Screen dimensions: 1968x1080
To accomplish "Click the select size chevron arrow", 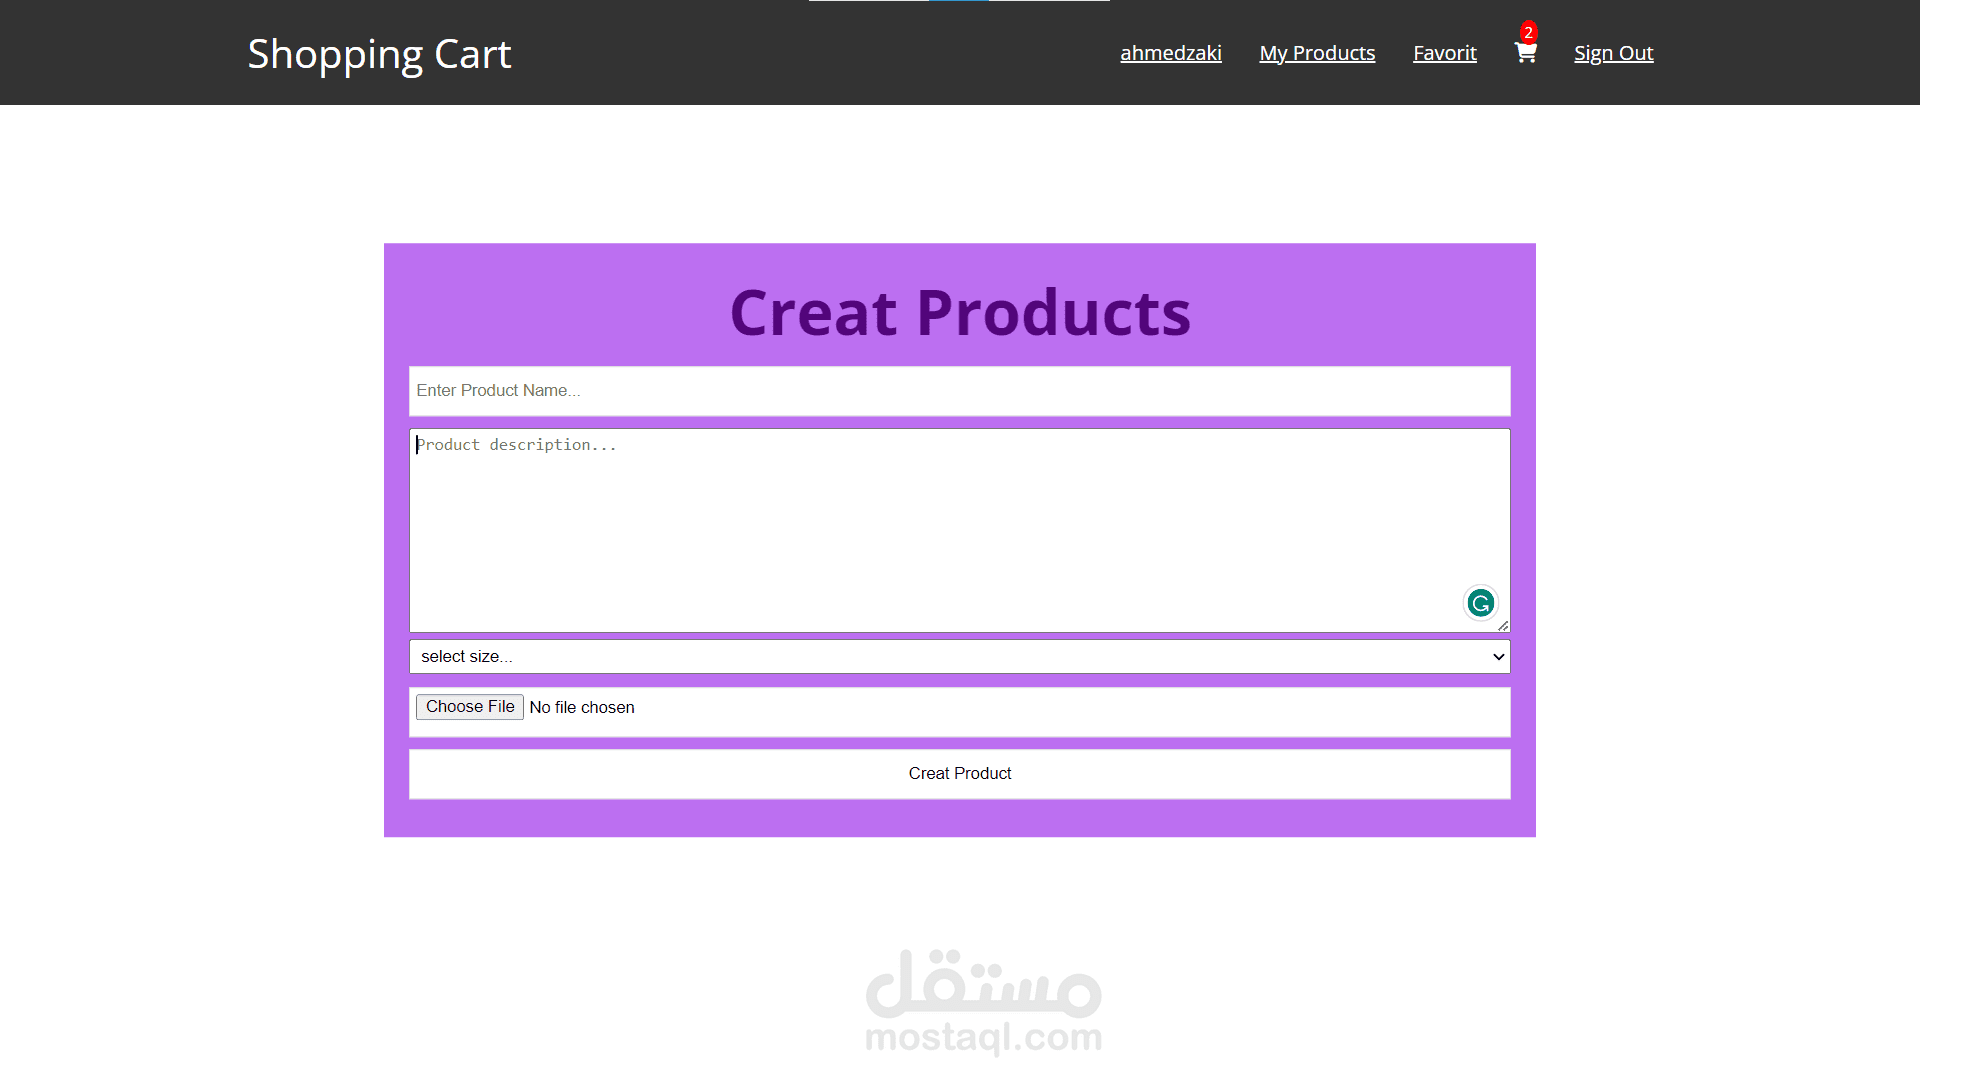I will 1498,657.
